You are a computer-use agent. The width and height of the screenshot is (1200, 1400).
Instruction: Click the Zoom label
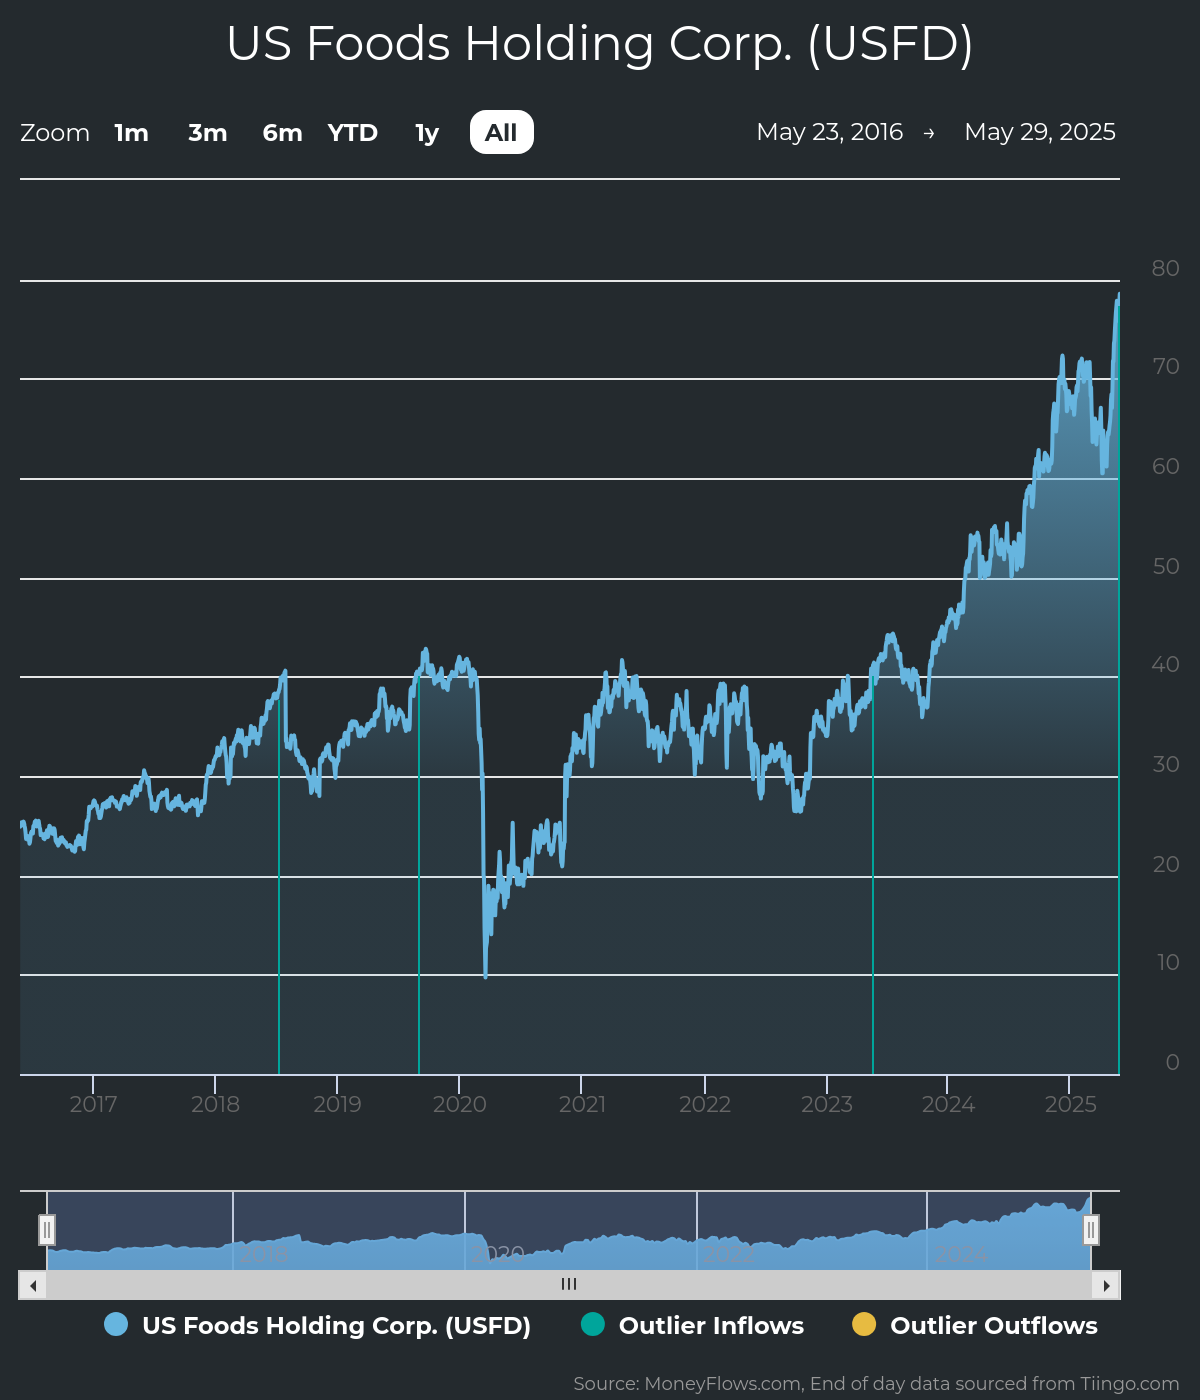55,133
